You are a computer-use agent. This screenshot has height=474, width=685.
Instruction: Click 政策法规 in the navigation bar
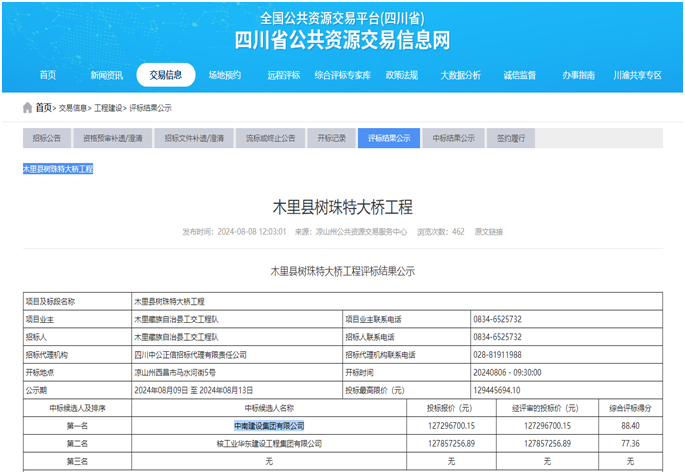[x=401, y=75]
